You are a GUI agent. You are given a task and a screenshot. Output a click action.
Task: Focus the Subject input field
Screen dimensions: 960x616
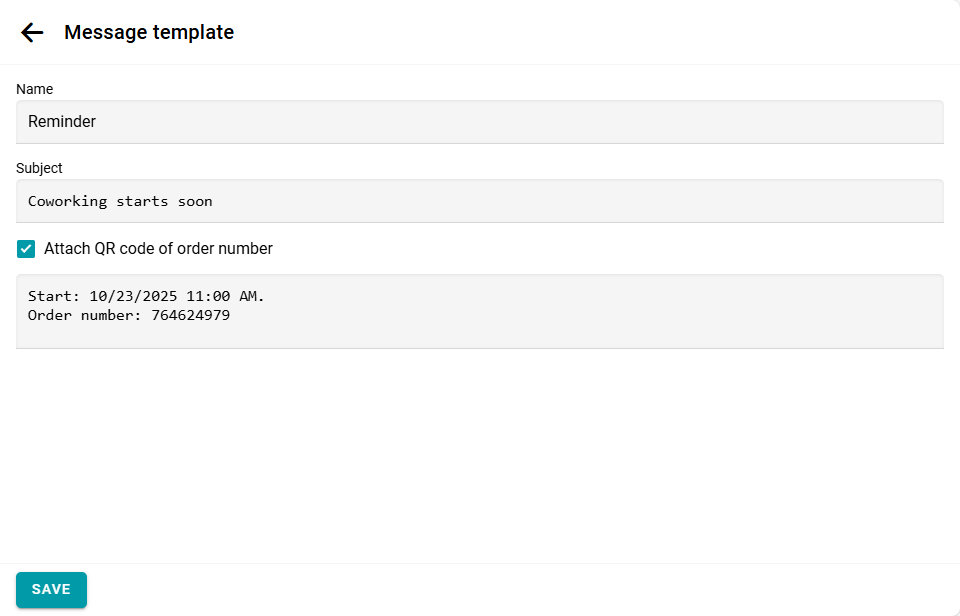pyautogui.click(x=480, y=201)
